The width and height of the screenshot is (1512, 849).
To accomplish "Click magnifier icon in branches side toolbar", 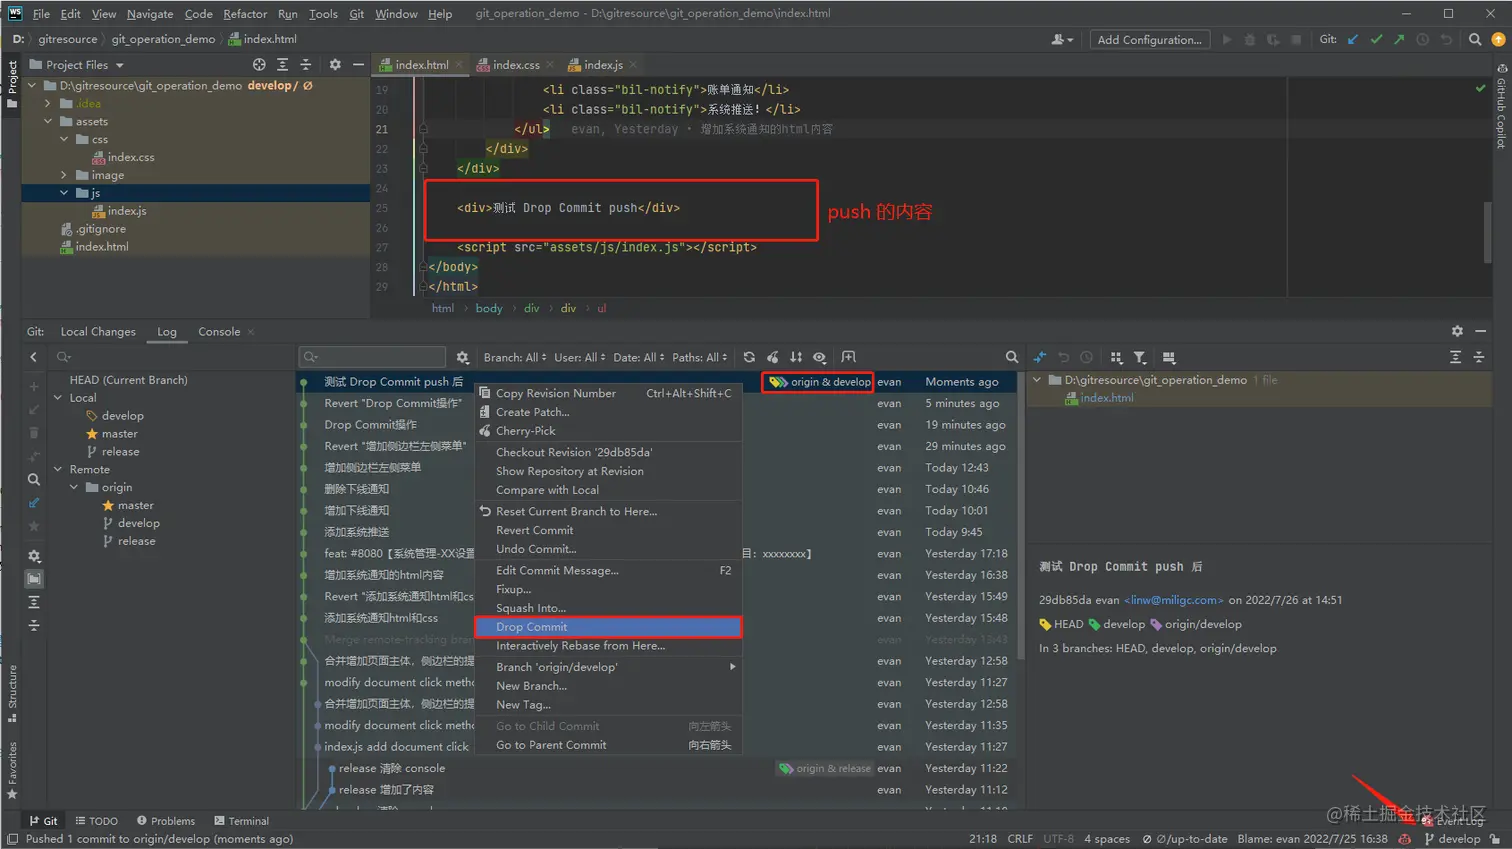I will pos(34,480).
